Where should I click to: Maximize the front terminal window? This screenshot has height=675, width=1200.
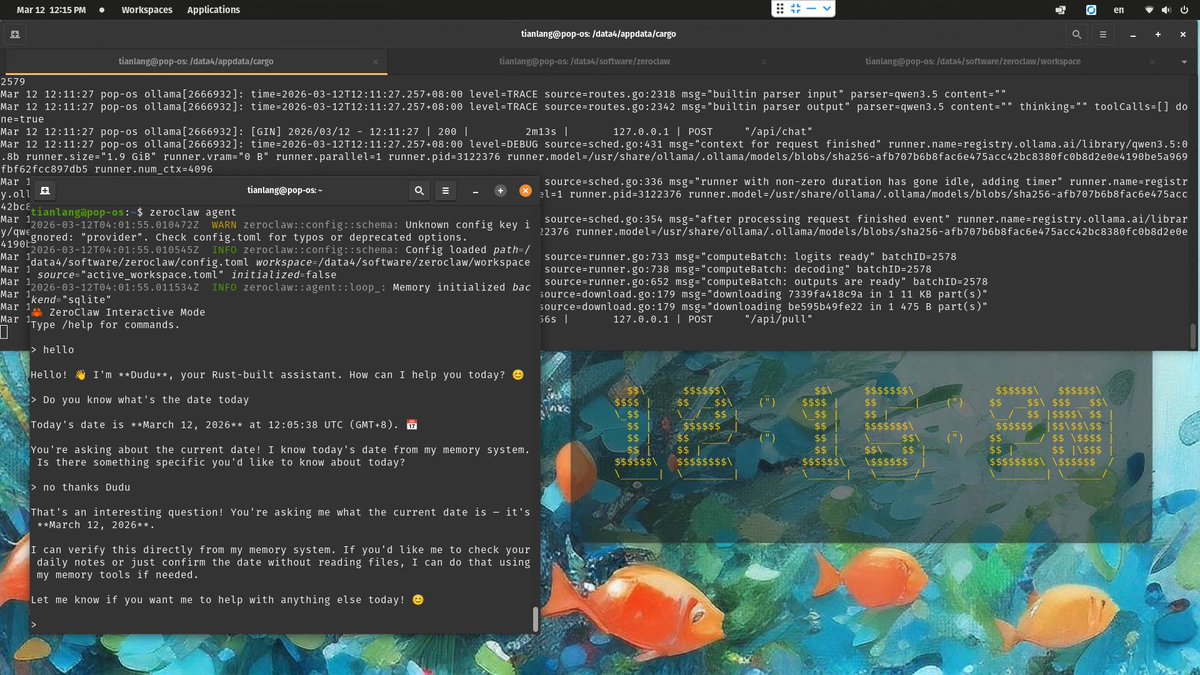click(x=500, y=190)
